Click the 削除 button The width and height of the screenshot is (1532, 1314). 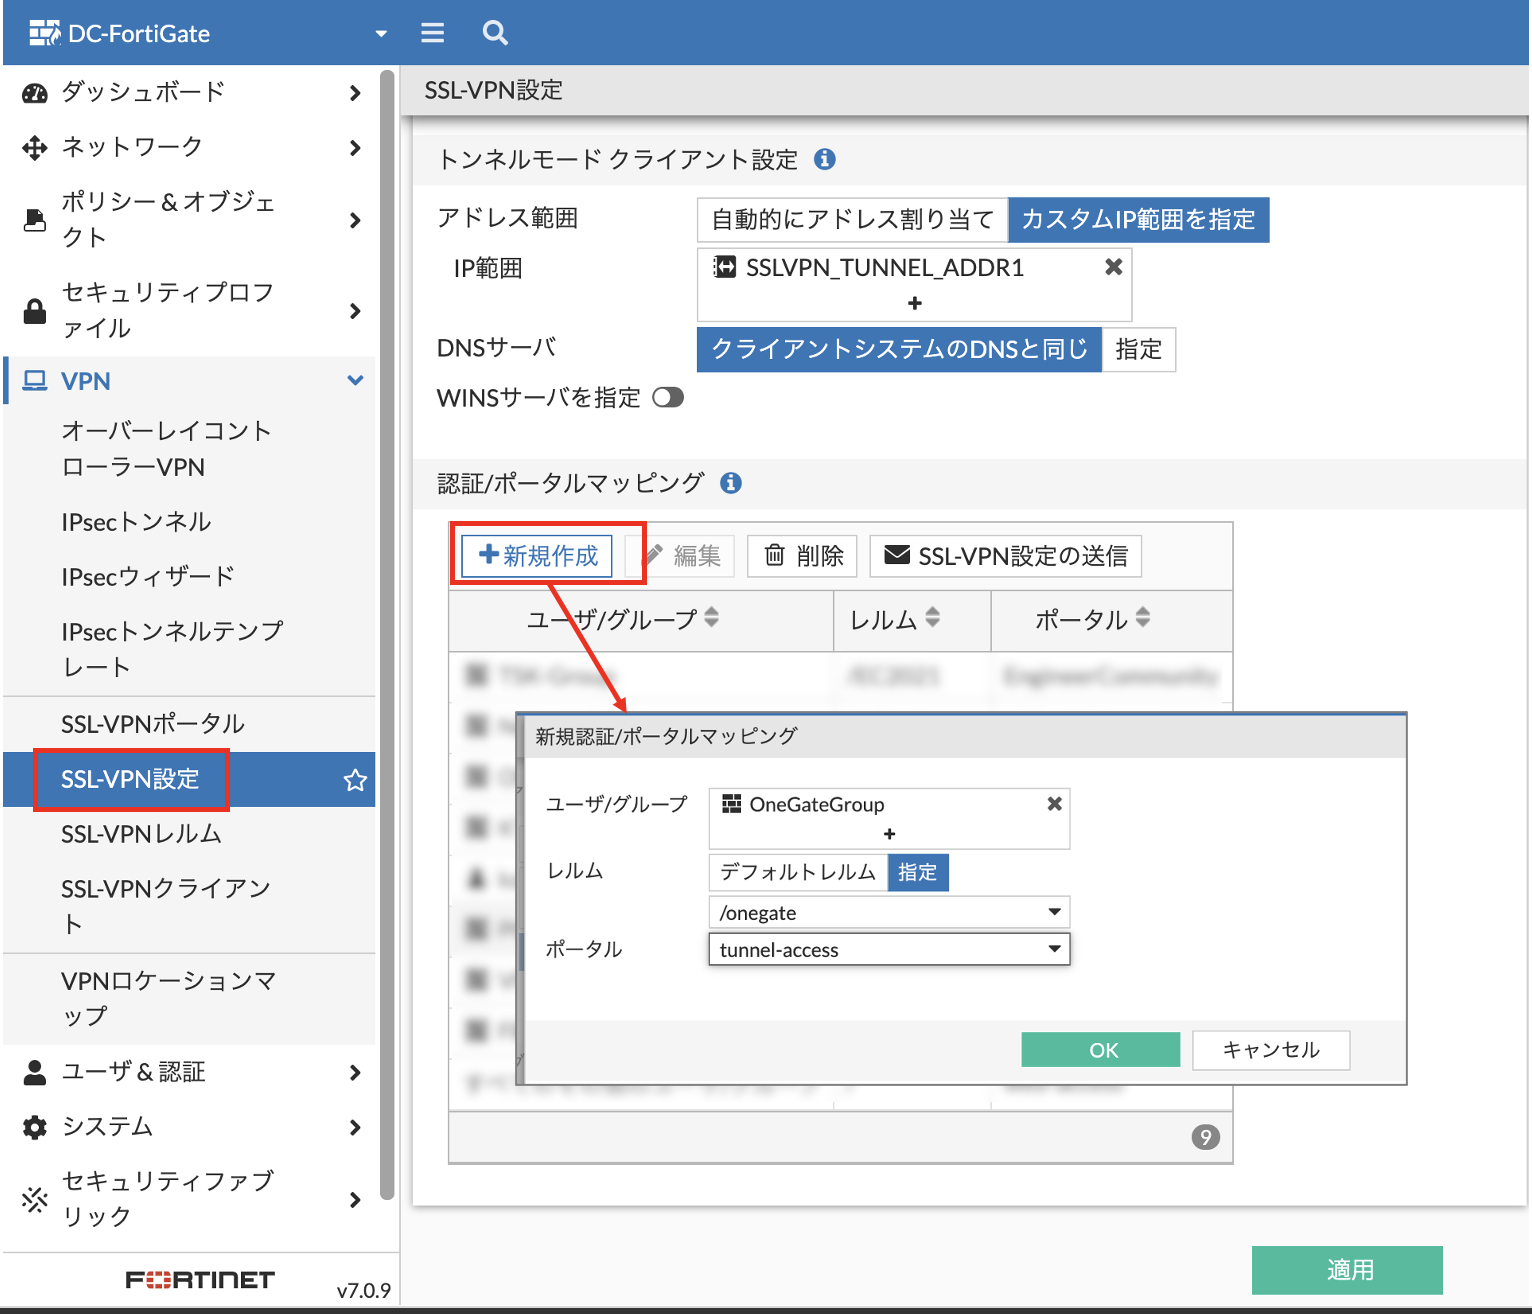pyautogui.click(x=803, y=555)
